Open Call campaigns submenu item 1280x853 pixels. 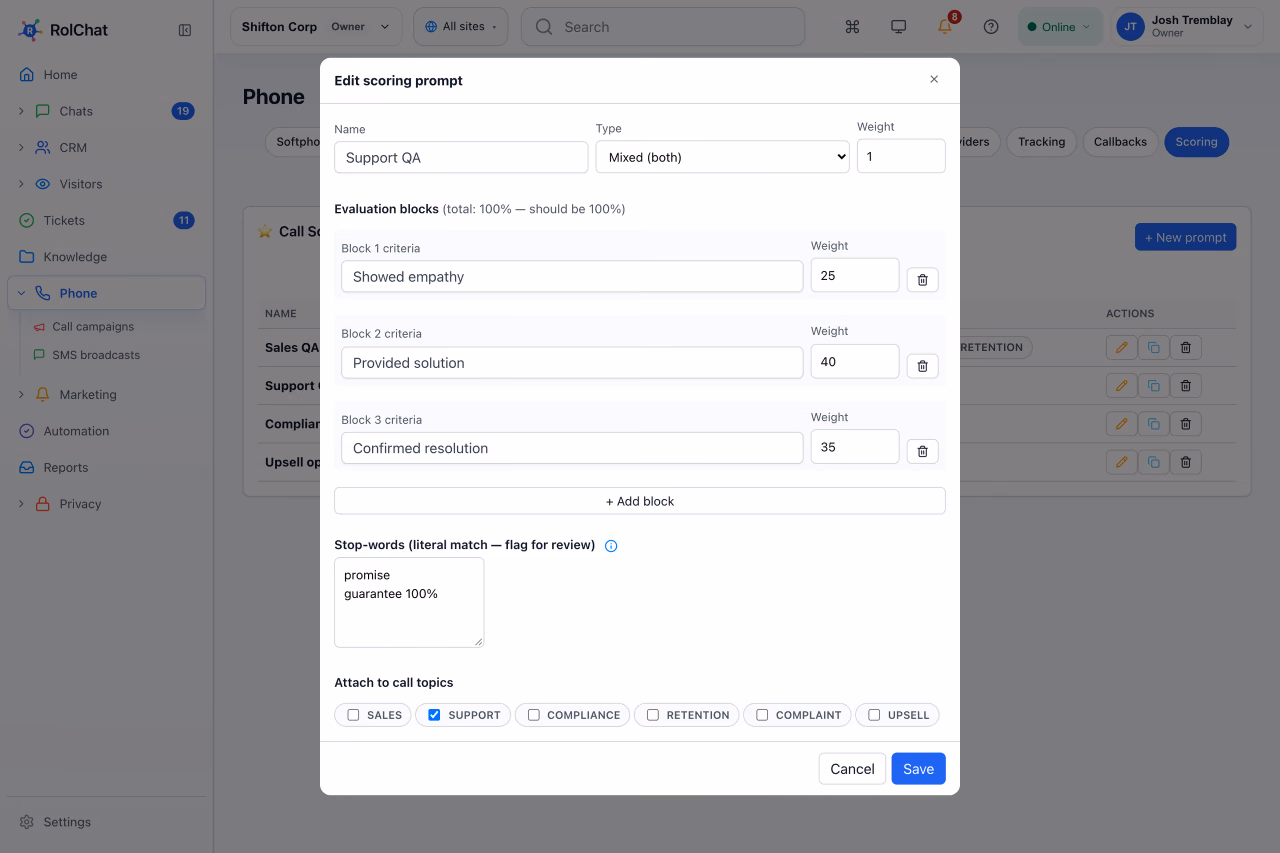click(92, 327)
